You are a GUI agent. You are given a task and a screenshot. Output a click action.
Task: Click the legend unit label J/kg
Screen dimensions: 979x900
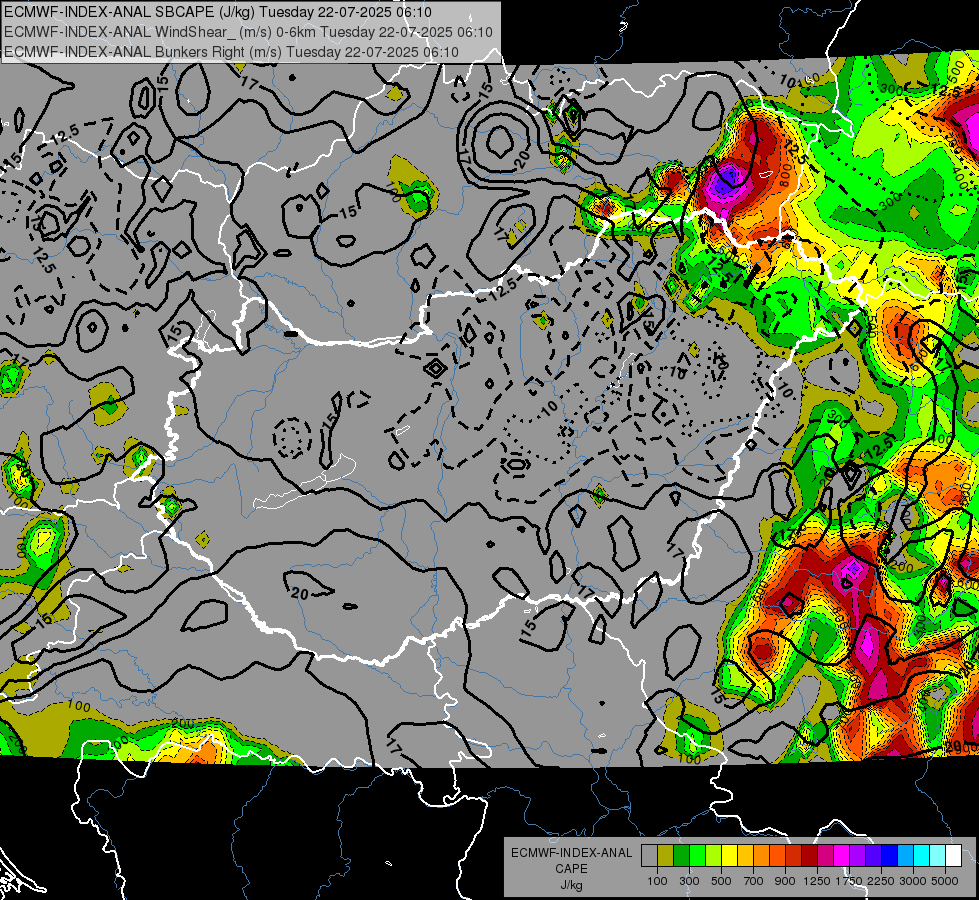coord(571,885)
